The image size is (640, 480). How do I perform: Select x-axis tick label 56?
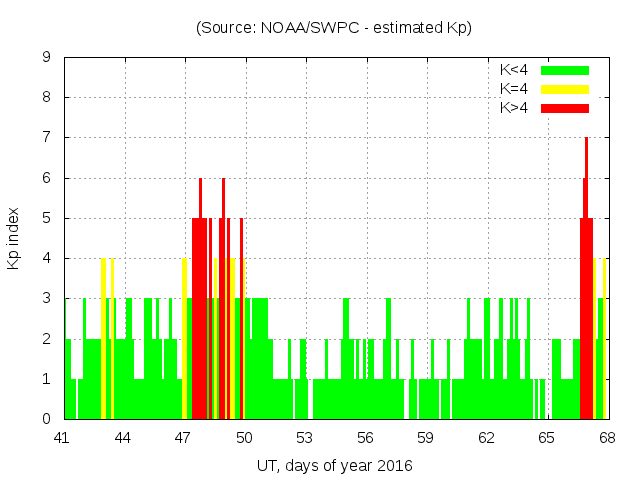365,437
